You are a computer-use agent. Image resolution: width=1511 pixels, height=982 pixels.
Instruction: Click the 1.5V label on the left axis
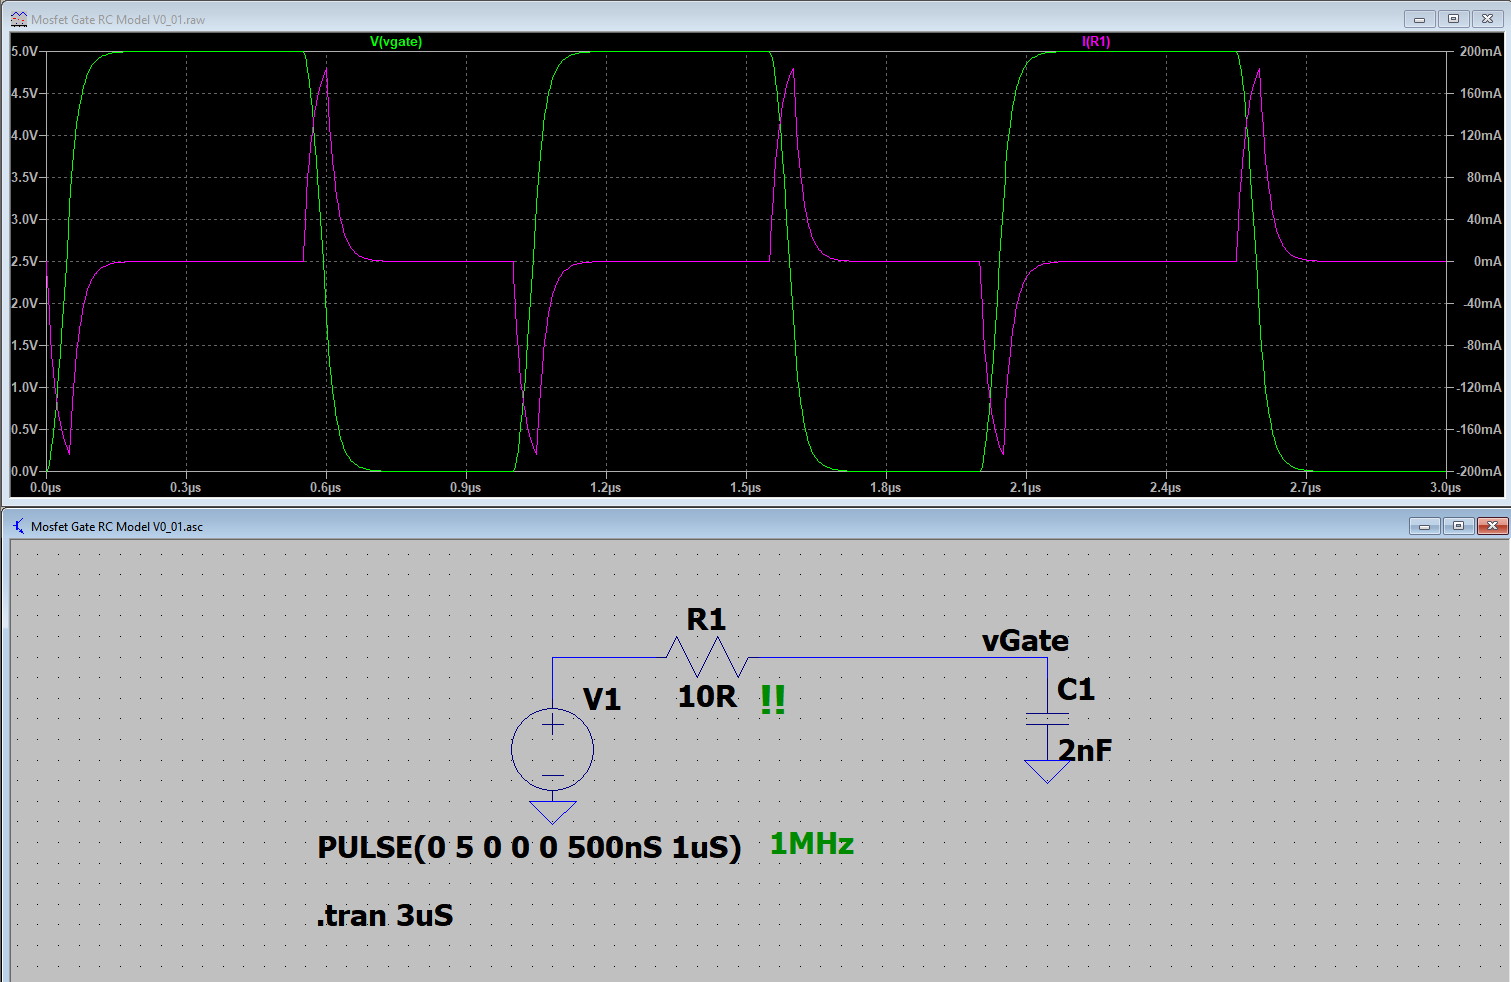click(x=24, y=345)
